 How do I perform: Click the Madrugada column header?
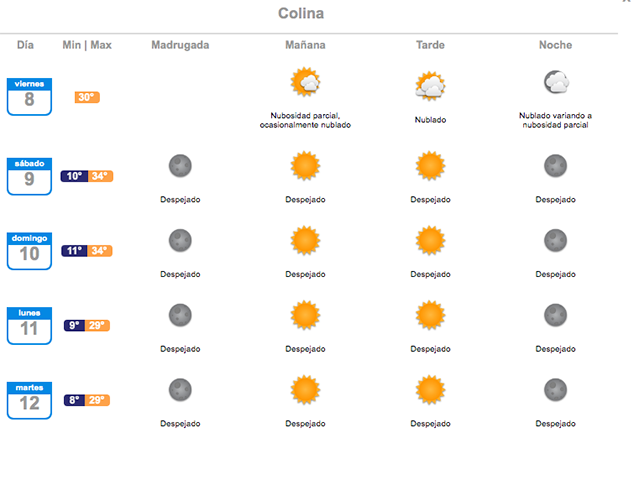point(180,45)
